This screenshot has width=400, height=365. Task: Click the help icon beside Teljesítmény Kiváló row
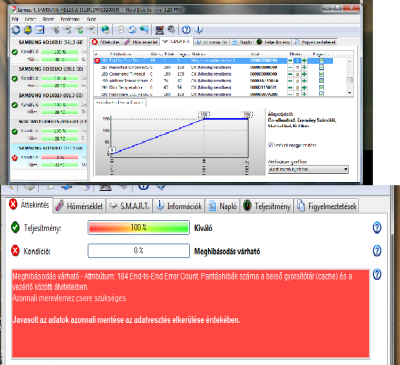pos(377,228)
